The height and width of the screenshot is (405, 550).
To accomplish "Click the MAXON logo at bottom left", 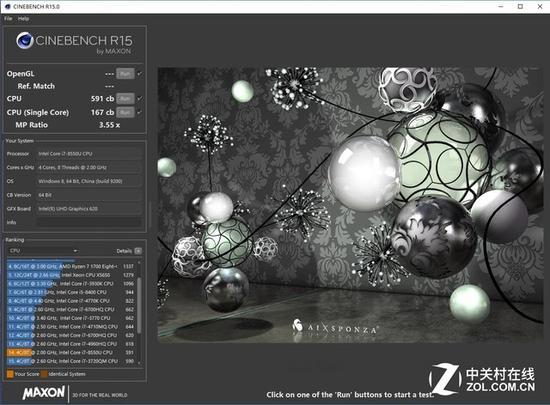I will click(x=44, y=392).
